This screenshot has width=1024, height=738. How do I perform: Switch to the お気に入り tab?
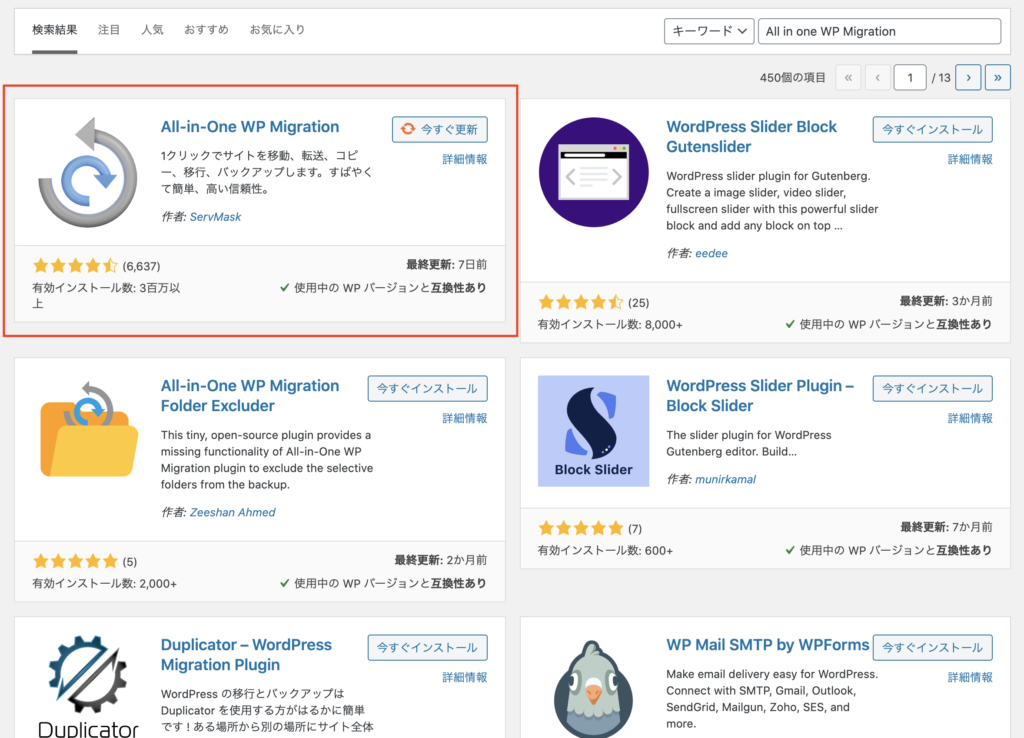pos(278,30)
